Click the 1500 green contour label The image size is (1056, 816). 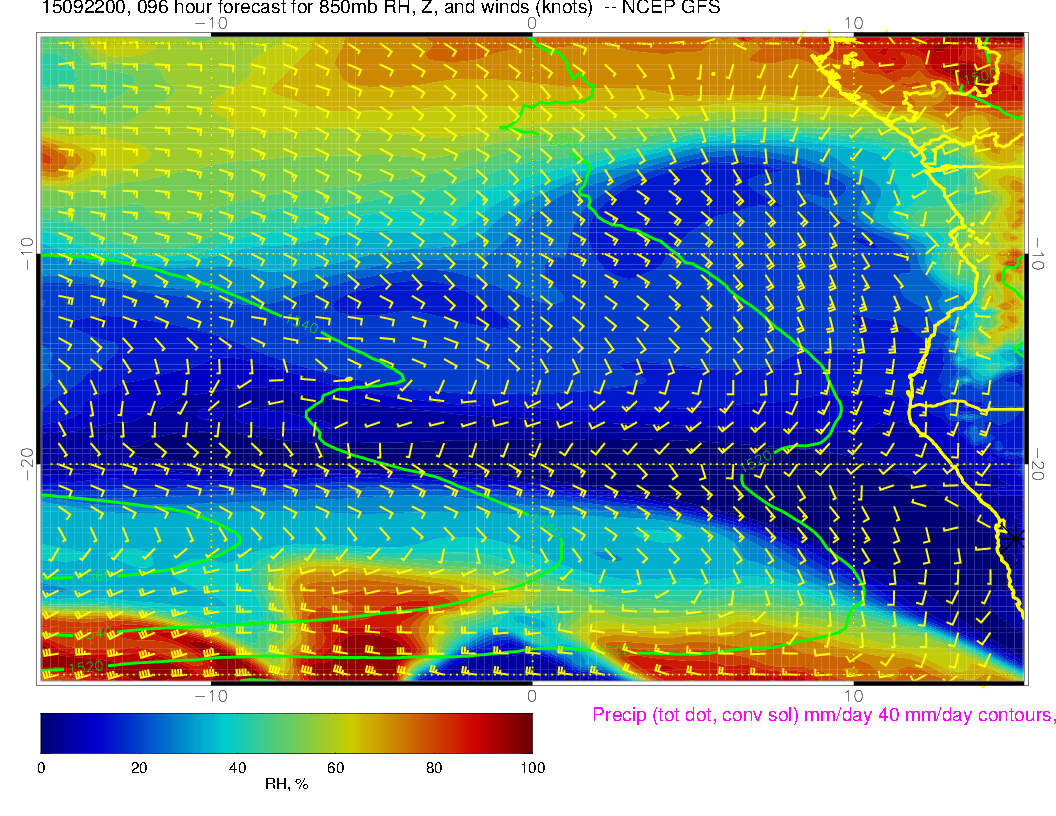[981, 77]
